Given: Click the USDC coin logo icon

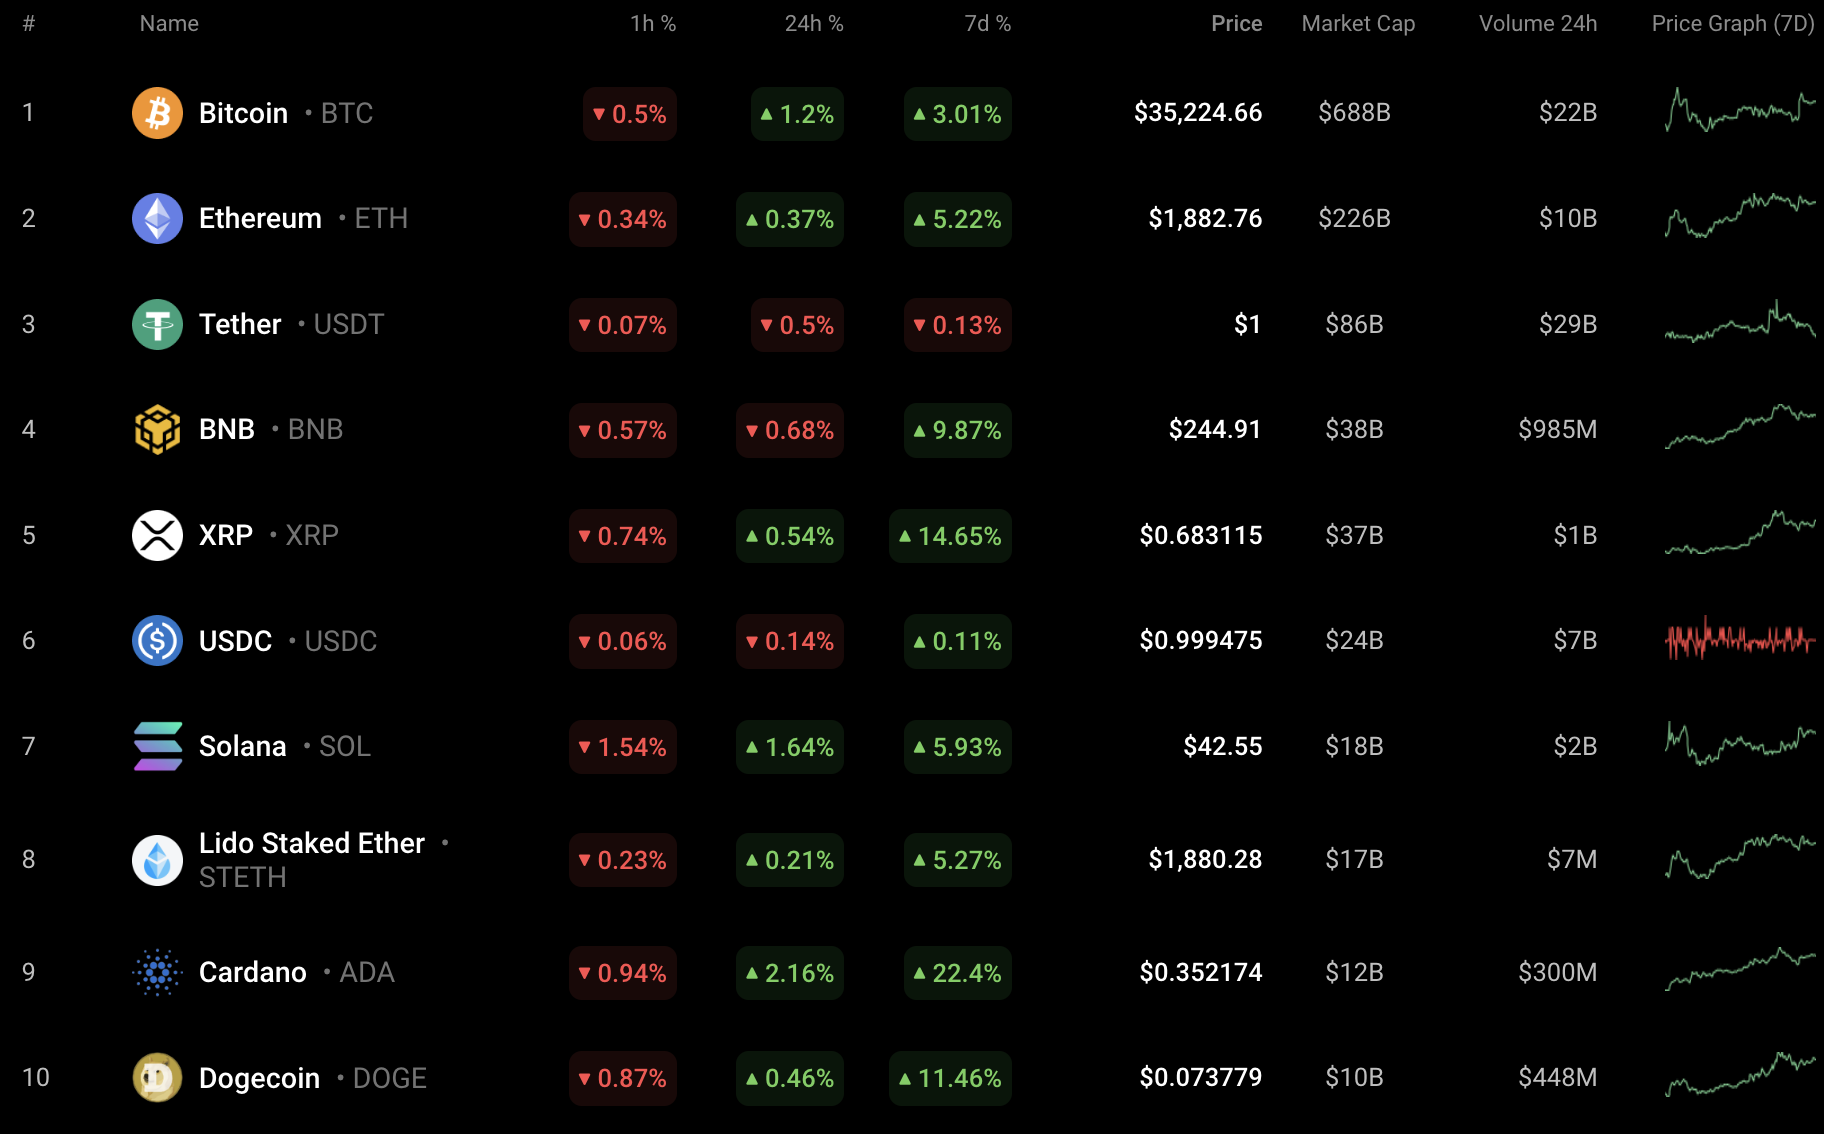Looking at the screenshot, I should [x=157, y=641].
